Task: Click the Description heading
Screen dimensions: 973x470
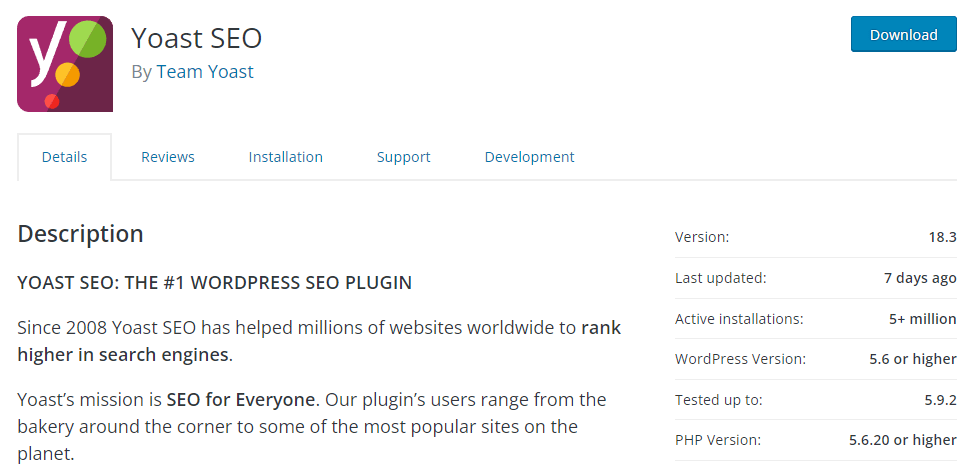Action: point(81,234)
